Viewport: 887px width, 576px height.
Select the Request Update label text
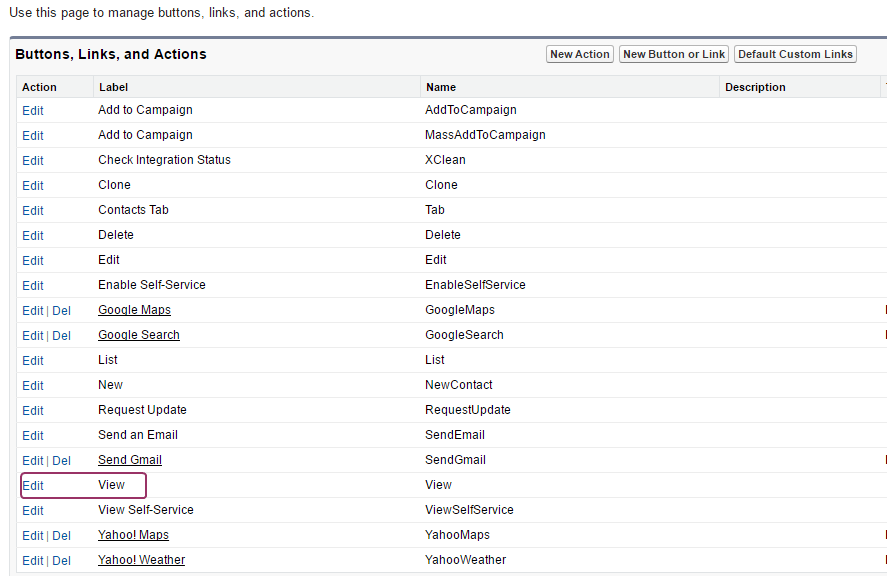[x=142, y=410]
